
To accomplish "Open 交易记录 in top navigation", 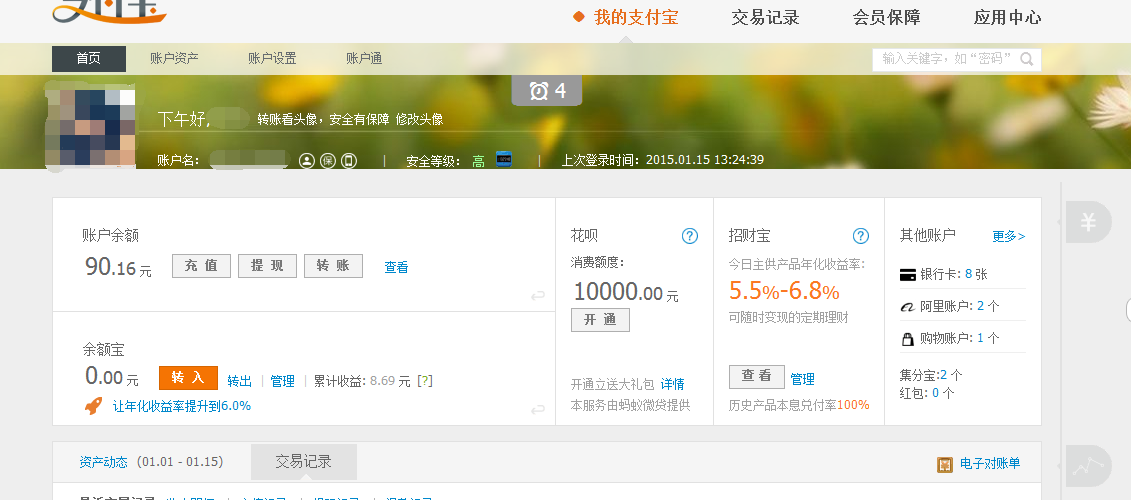I will click(x=765, y=17).
